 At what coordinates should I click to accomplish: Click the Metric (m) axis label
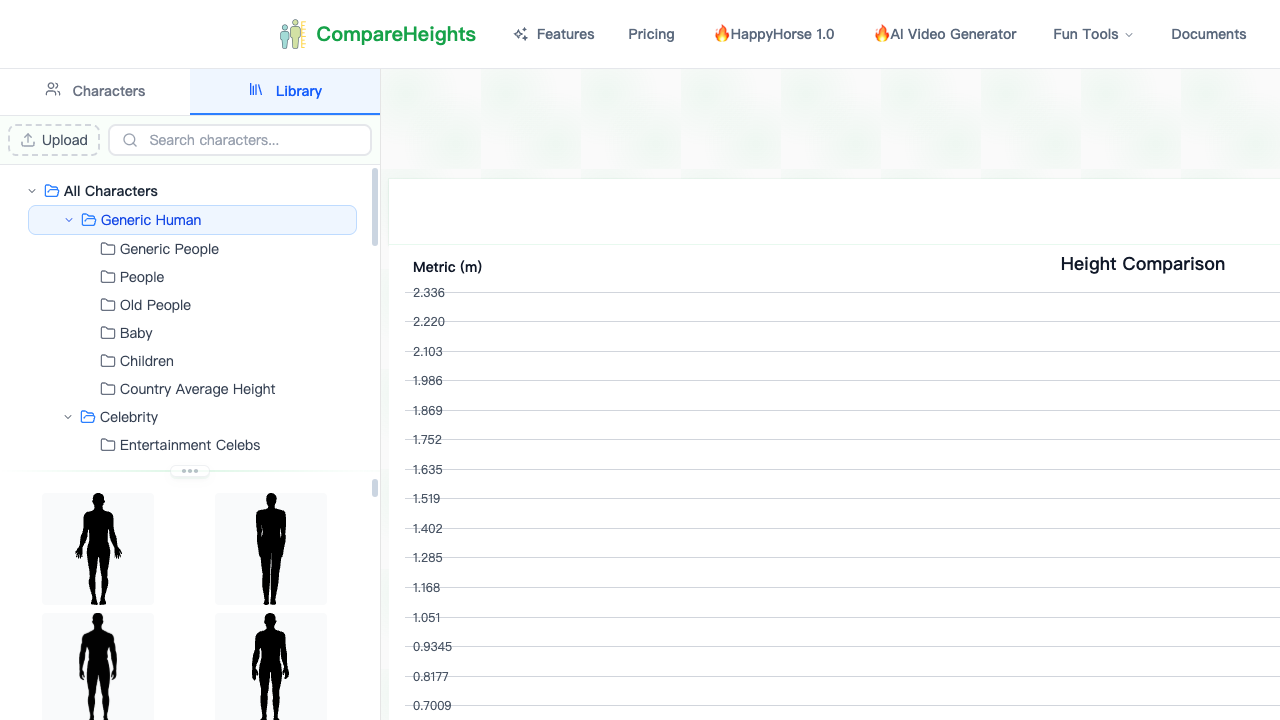point(447,267)
